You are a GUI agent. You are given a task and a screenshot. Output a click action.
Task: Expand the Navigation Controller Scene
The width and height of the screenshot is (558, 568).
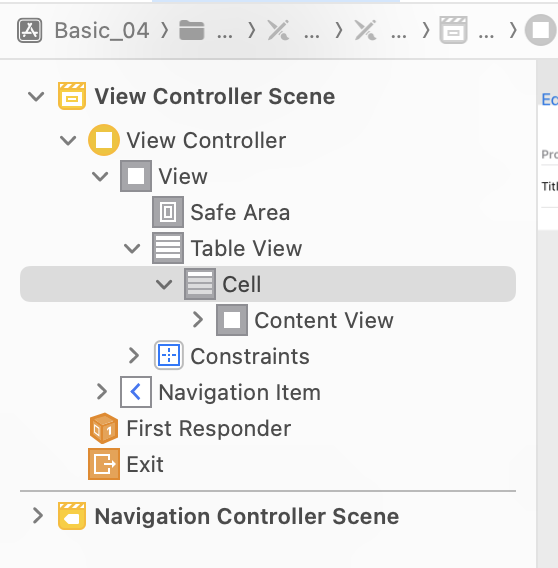(38, 516)
